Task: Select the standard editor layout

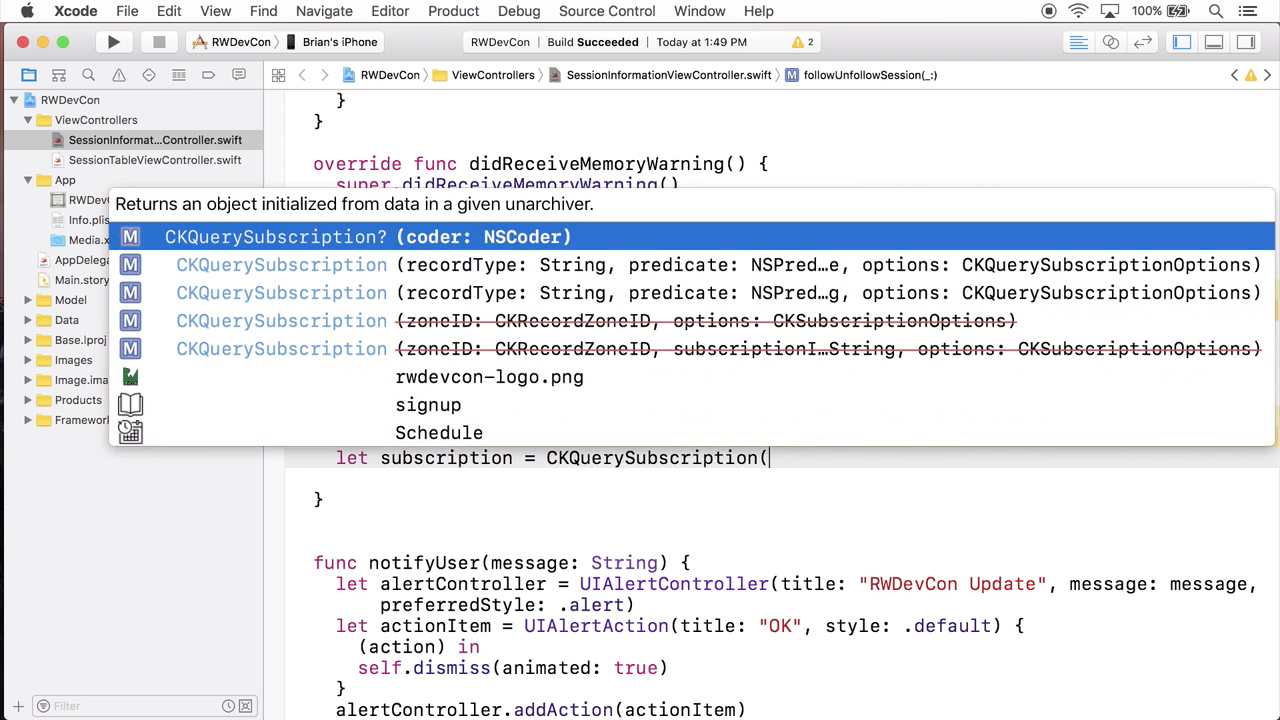Action: (x=1079, y=42)
